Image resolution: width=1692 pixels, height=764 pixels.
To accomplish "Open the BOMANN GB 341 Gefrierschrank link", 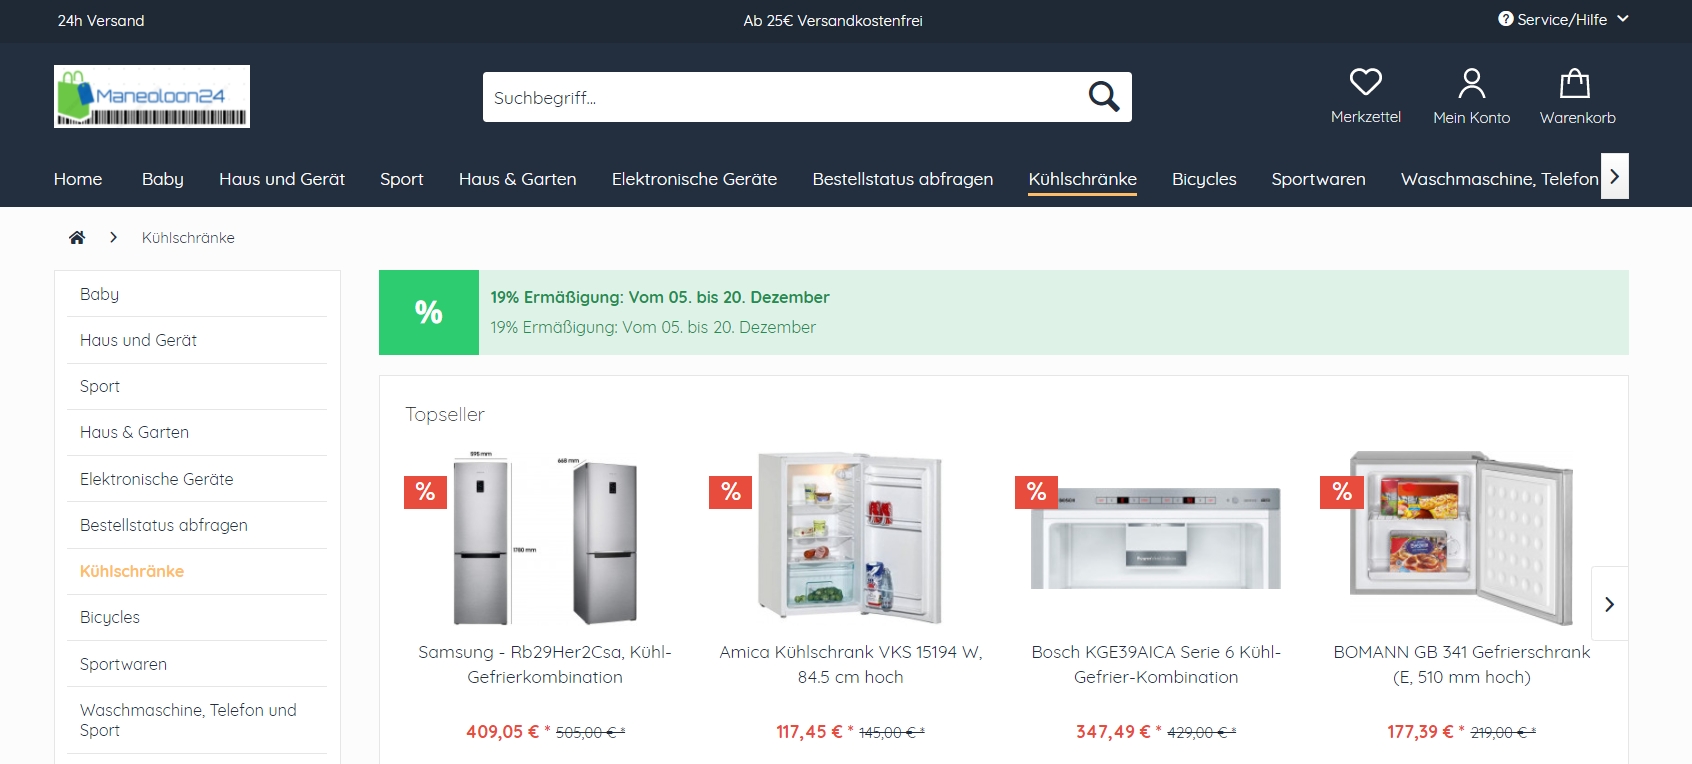I will (1461, 664).
